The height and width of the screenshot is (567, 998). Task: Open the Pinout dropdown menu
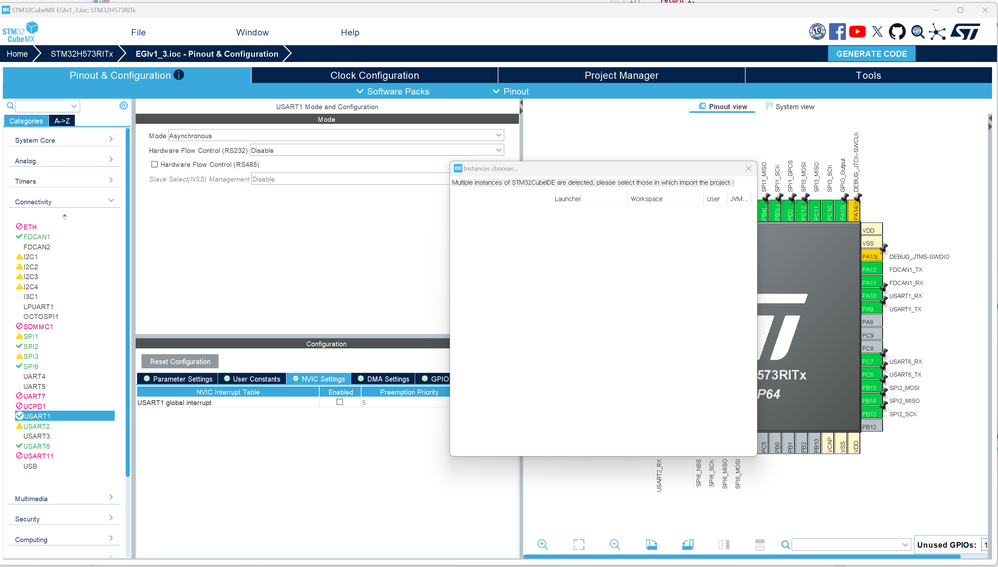point(510,92)
